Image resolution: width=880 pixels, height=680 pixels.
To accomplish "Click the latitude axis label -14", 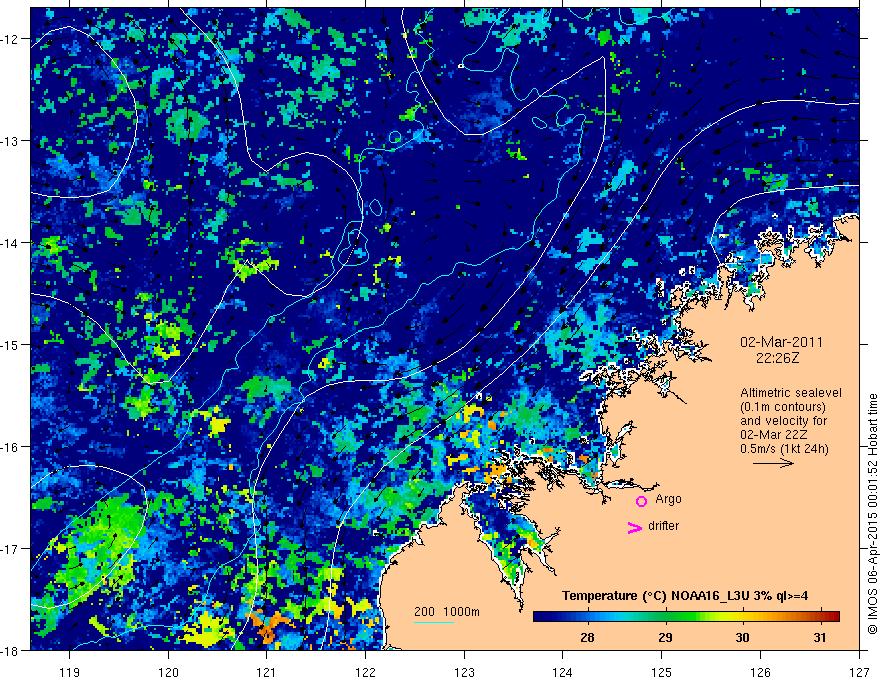I will point(10,243).
